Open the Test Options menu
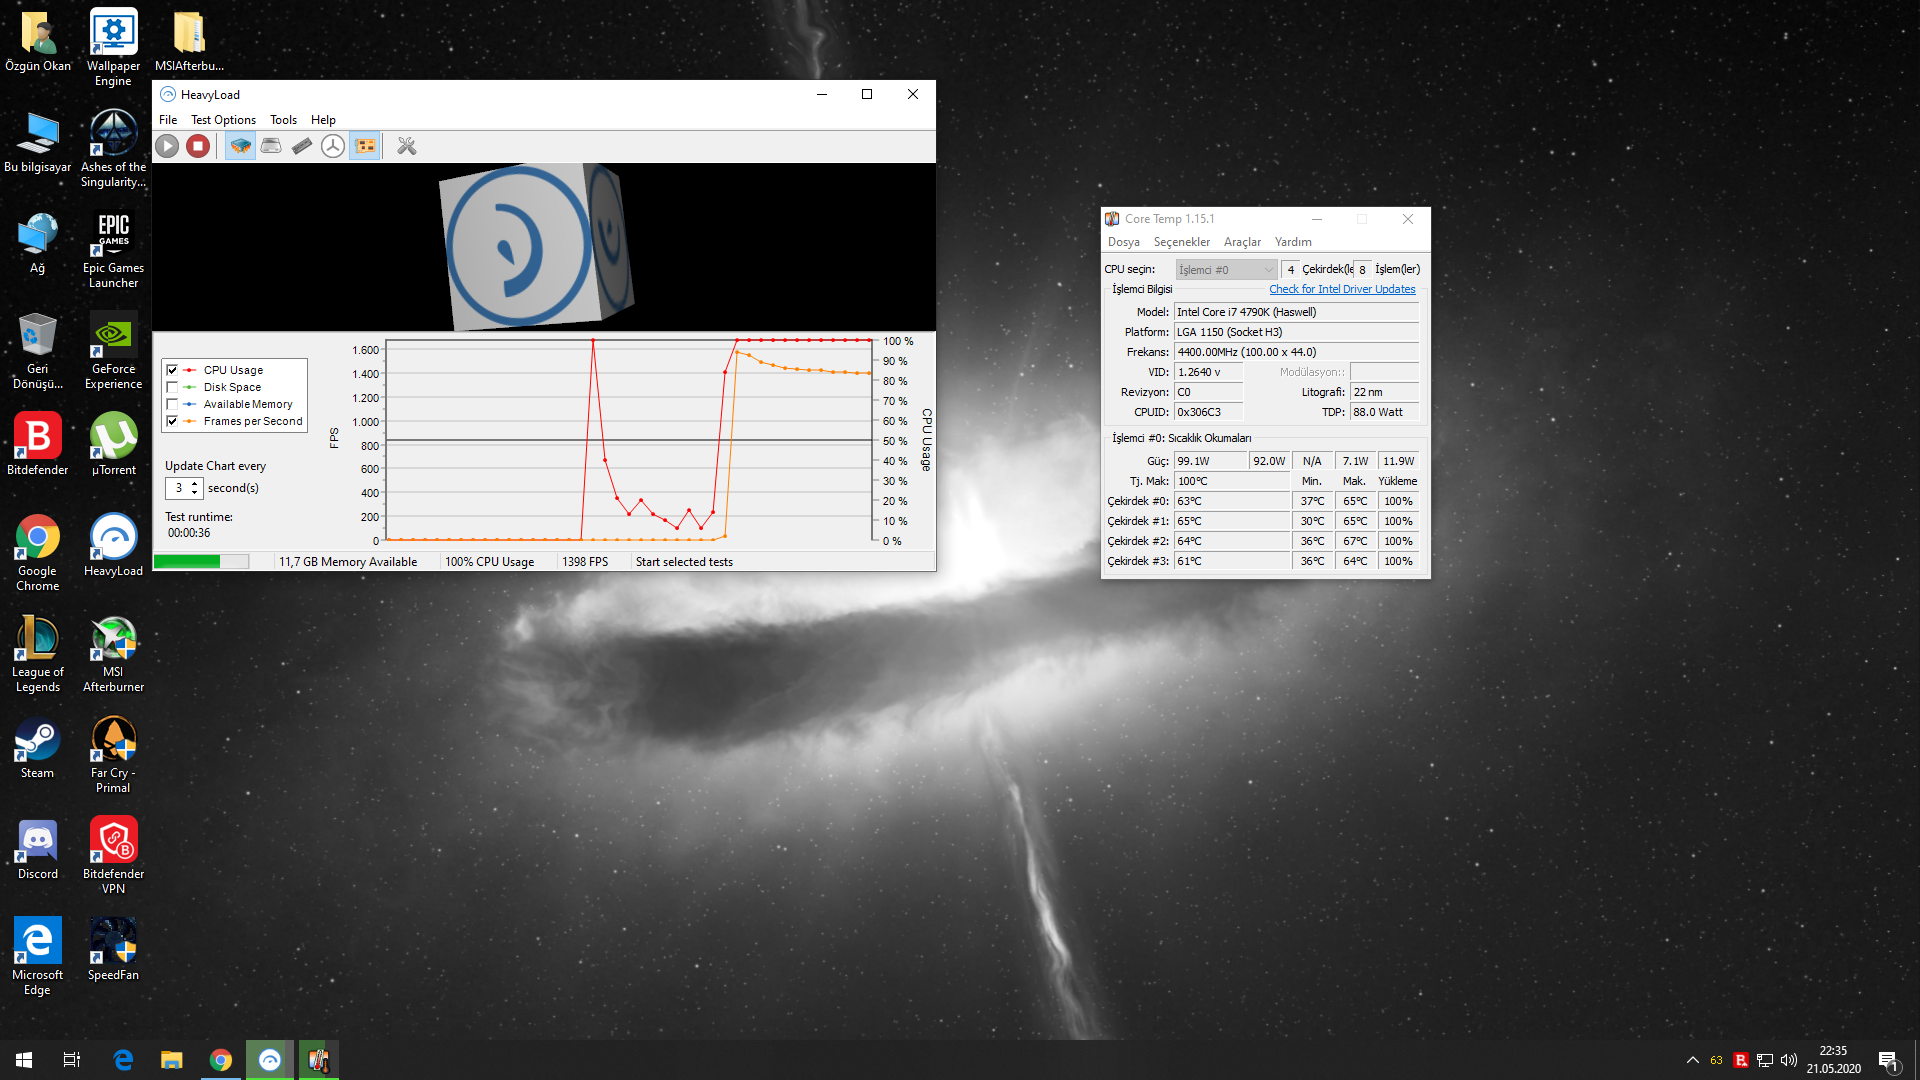 (223, 120)
